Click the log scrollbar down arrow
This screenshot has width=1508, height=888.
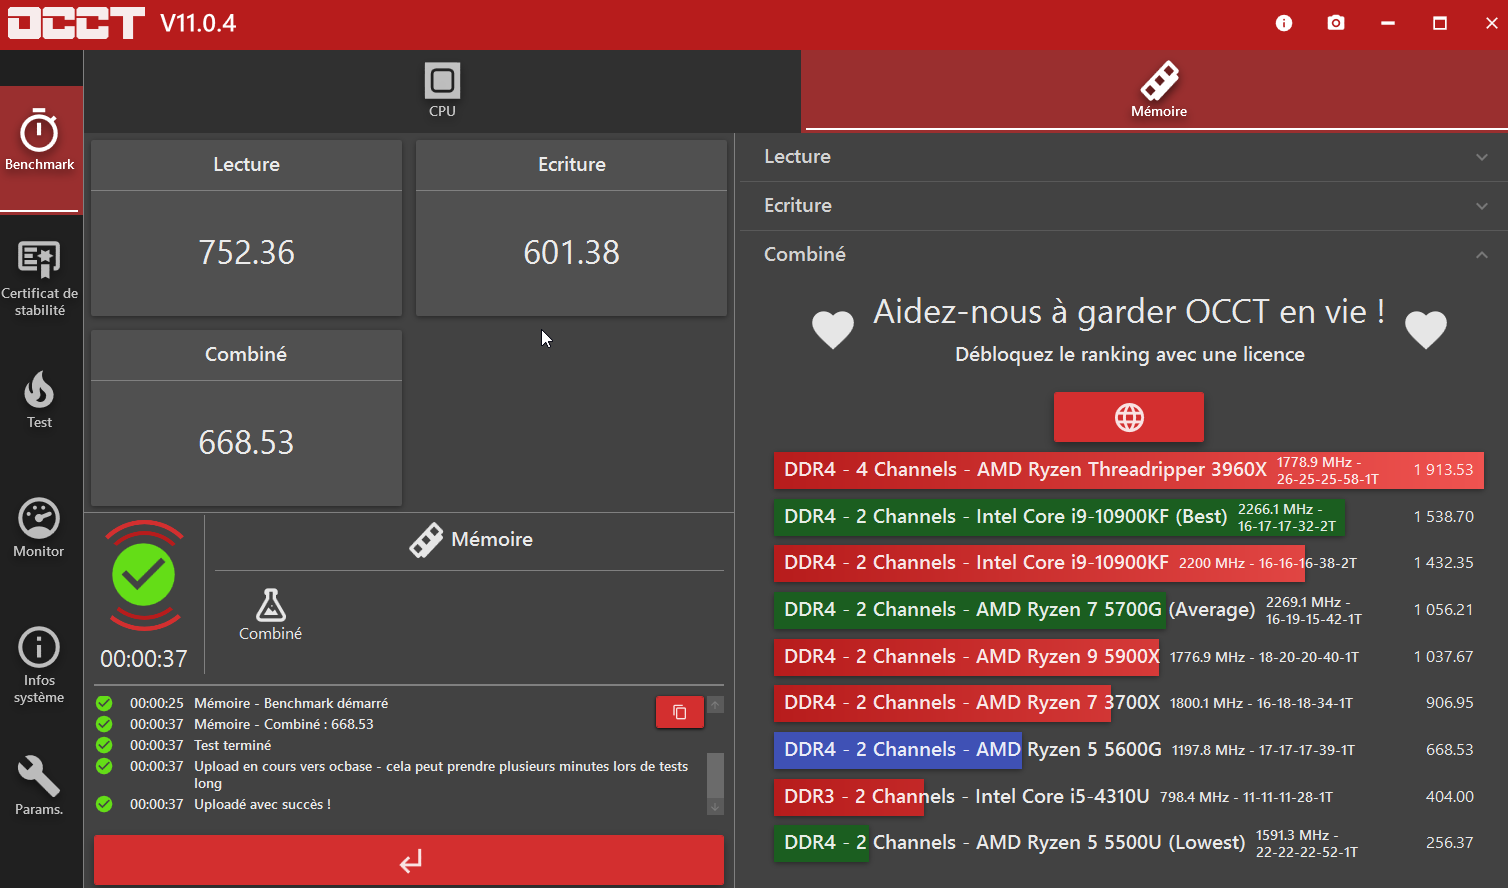tap(715, 807)
